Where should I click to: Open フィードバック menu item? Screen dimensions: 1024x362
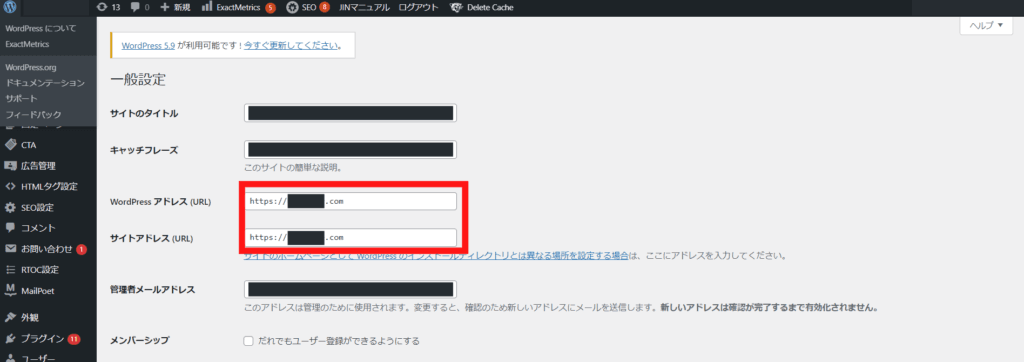coord(33,114)
